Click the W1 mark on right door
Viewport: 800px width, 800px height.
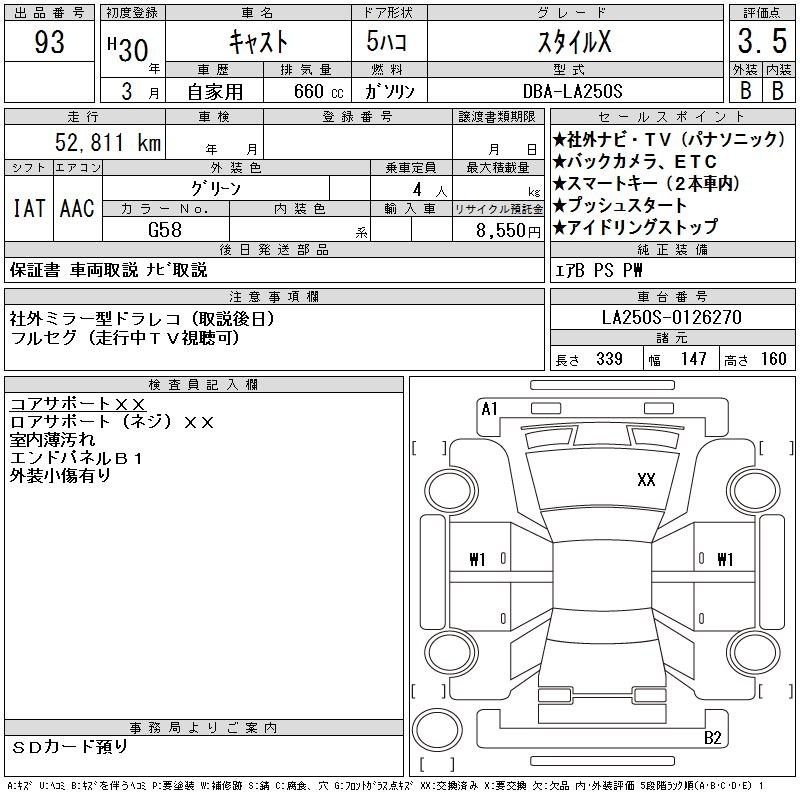pos(726,559)
